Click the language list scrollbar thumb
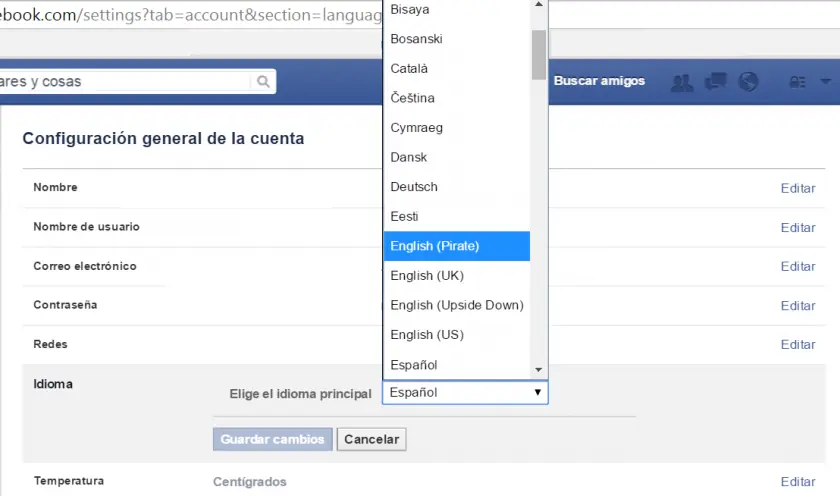Screen dimensions: 840x496 click(x=539, y=55)
